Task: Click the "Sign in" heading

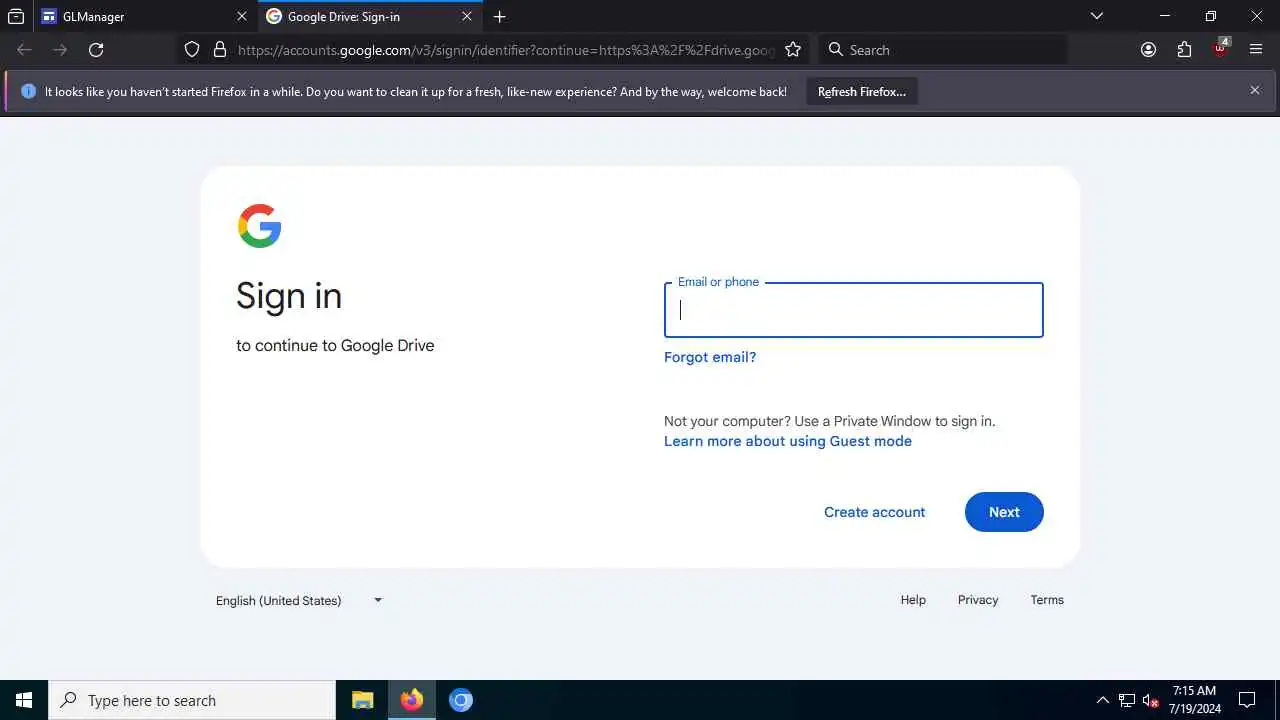Action: (289, 296)
